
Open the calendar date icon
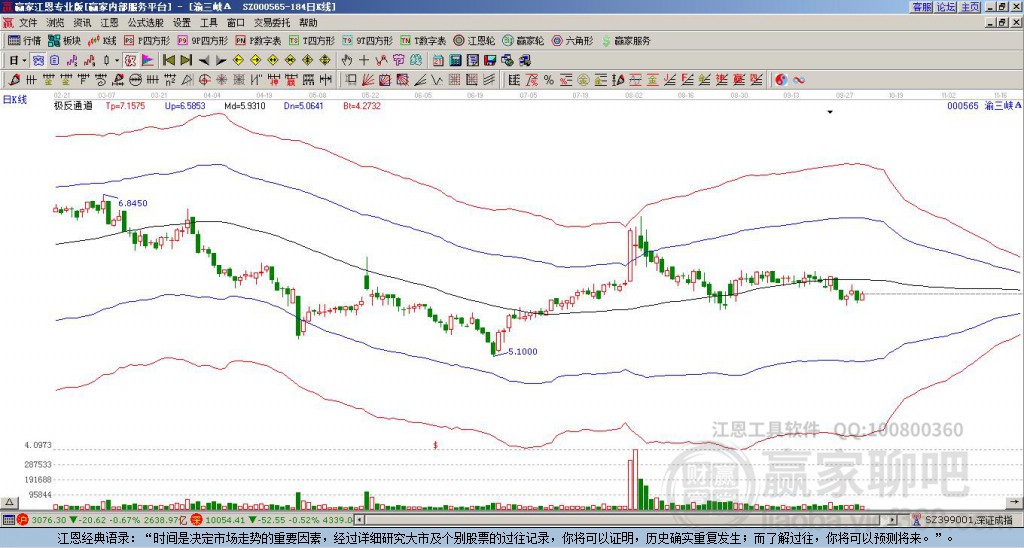click(438, 61)
